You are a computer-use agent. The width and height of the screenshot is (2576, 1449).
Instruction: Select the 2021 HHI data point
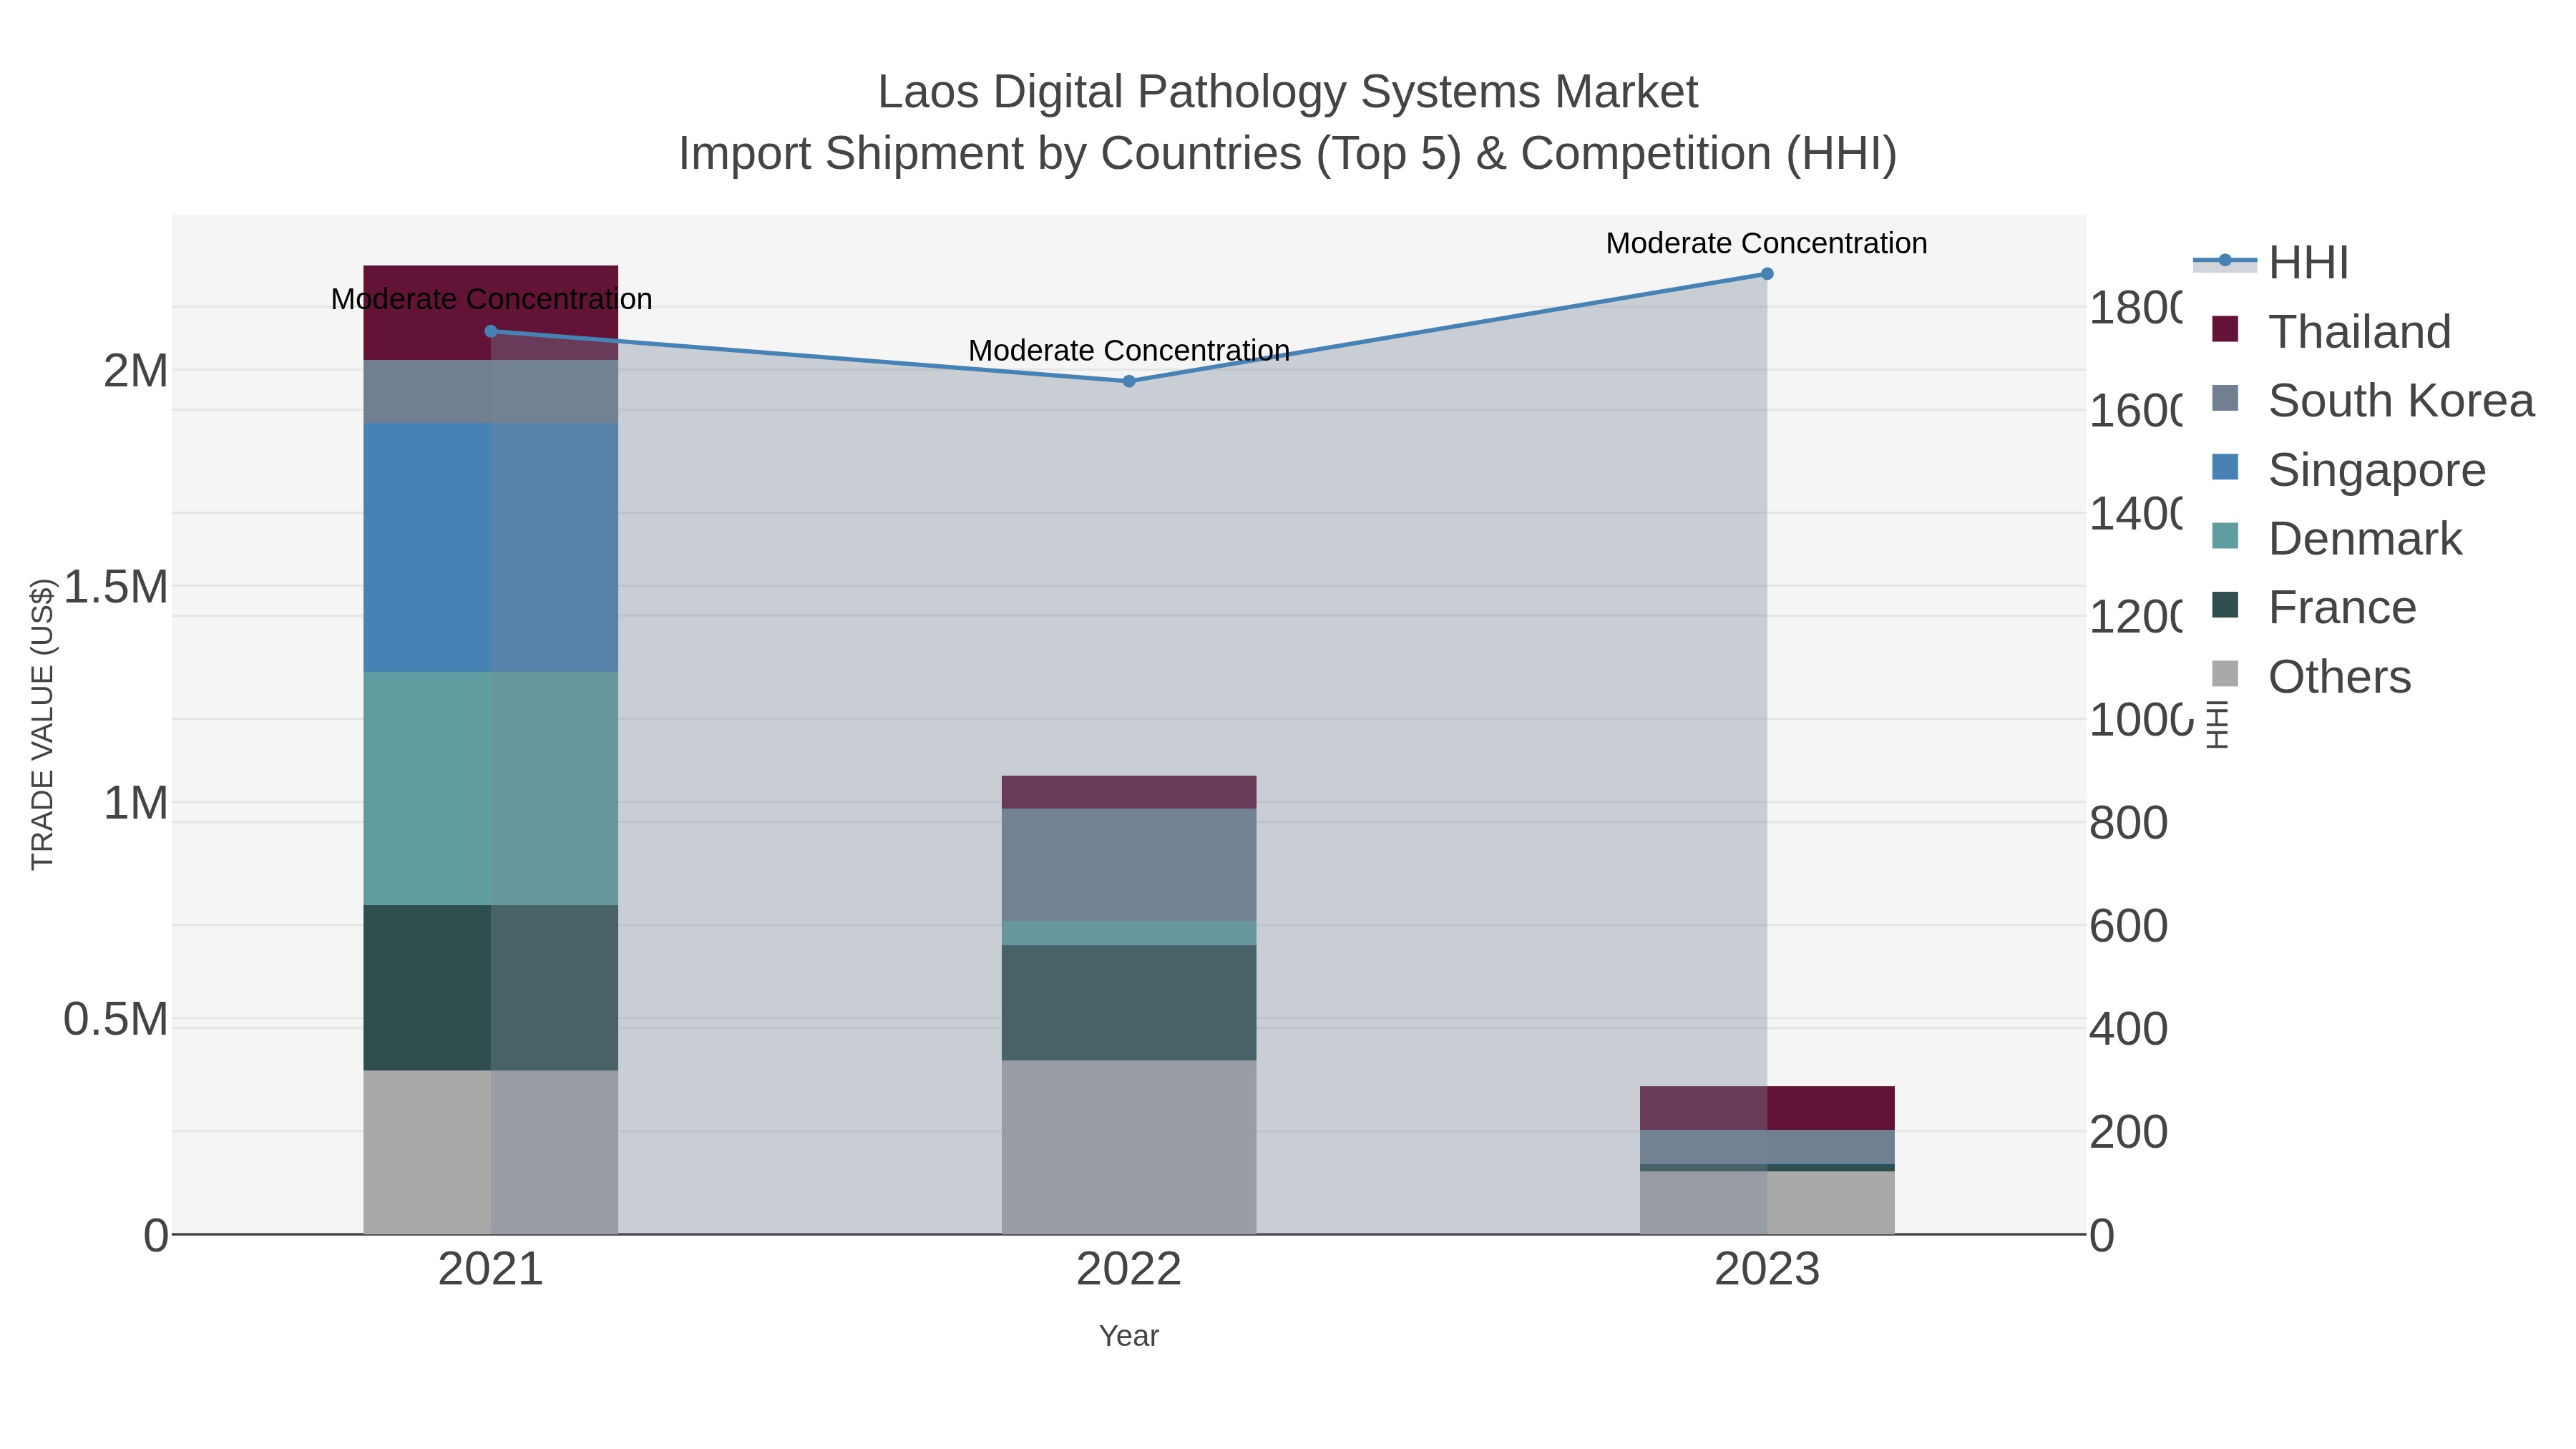pyautogui.click(x=490, y=331)
